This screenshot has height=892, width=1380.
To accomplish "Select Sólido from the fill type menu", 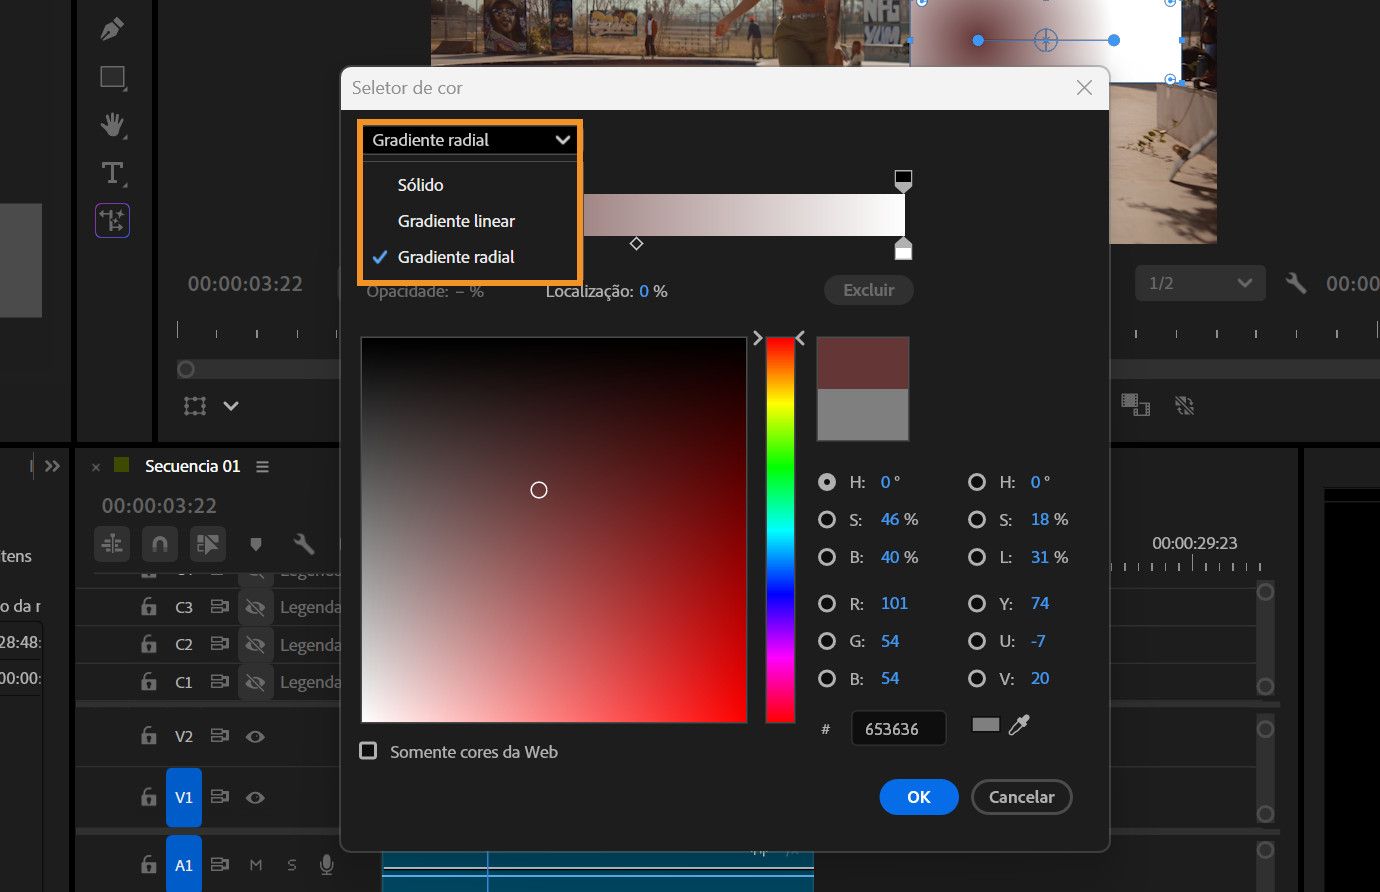I will coord(419,184).
